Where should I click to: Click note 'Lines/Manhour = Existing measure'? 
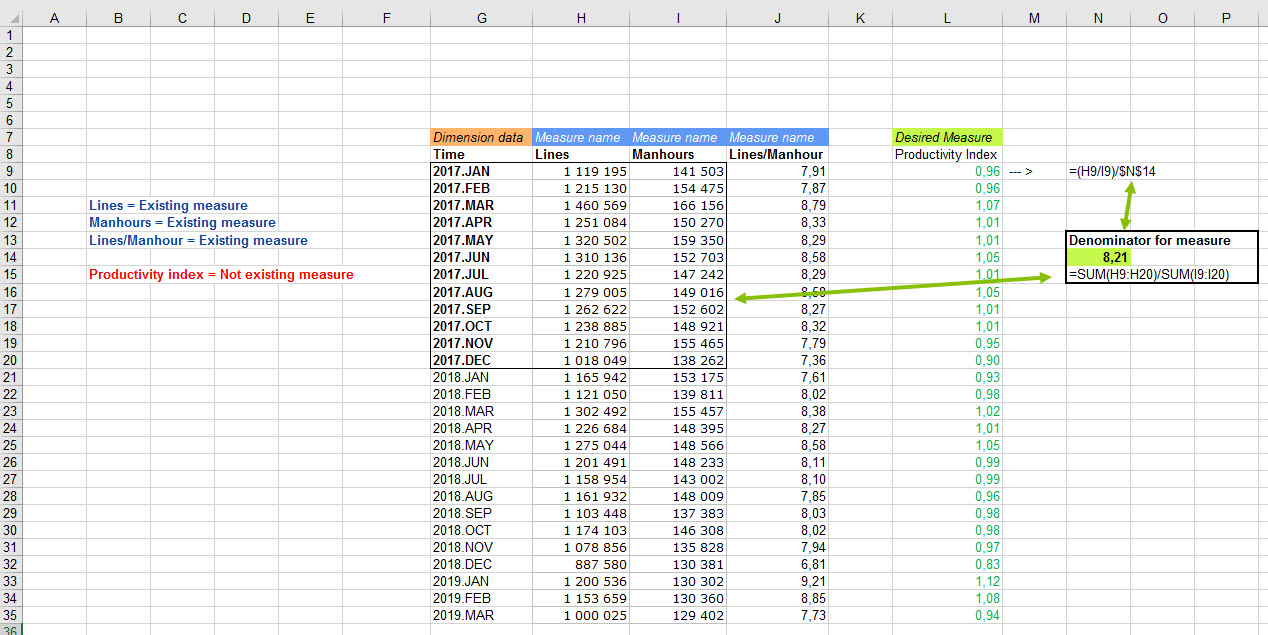tap(198, 240)
